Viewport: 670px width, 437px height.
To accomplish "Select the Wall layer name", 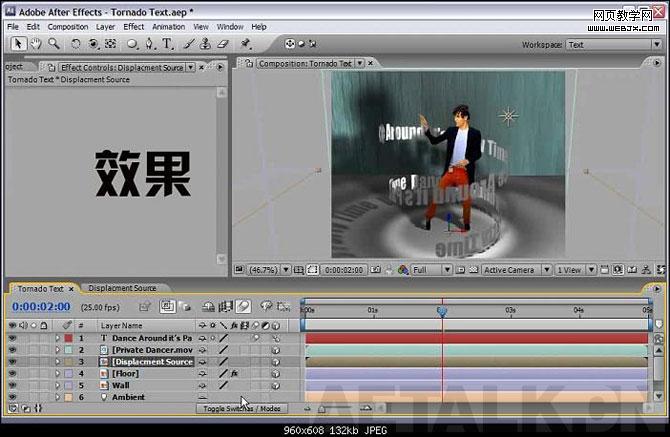I will (121, 385).
